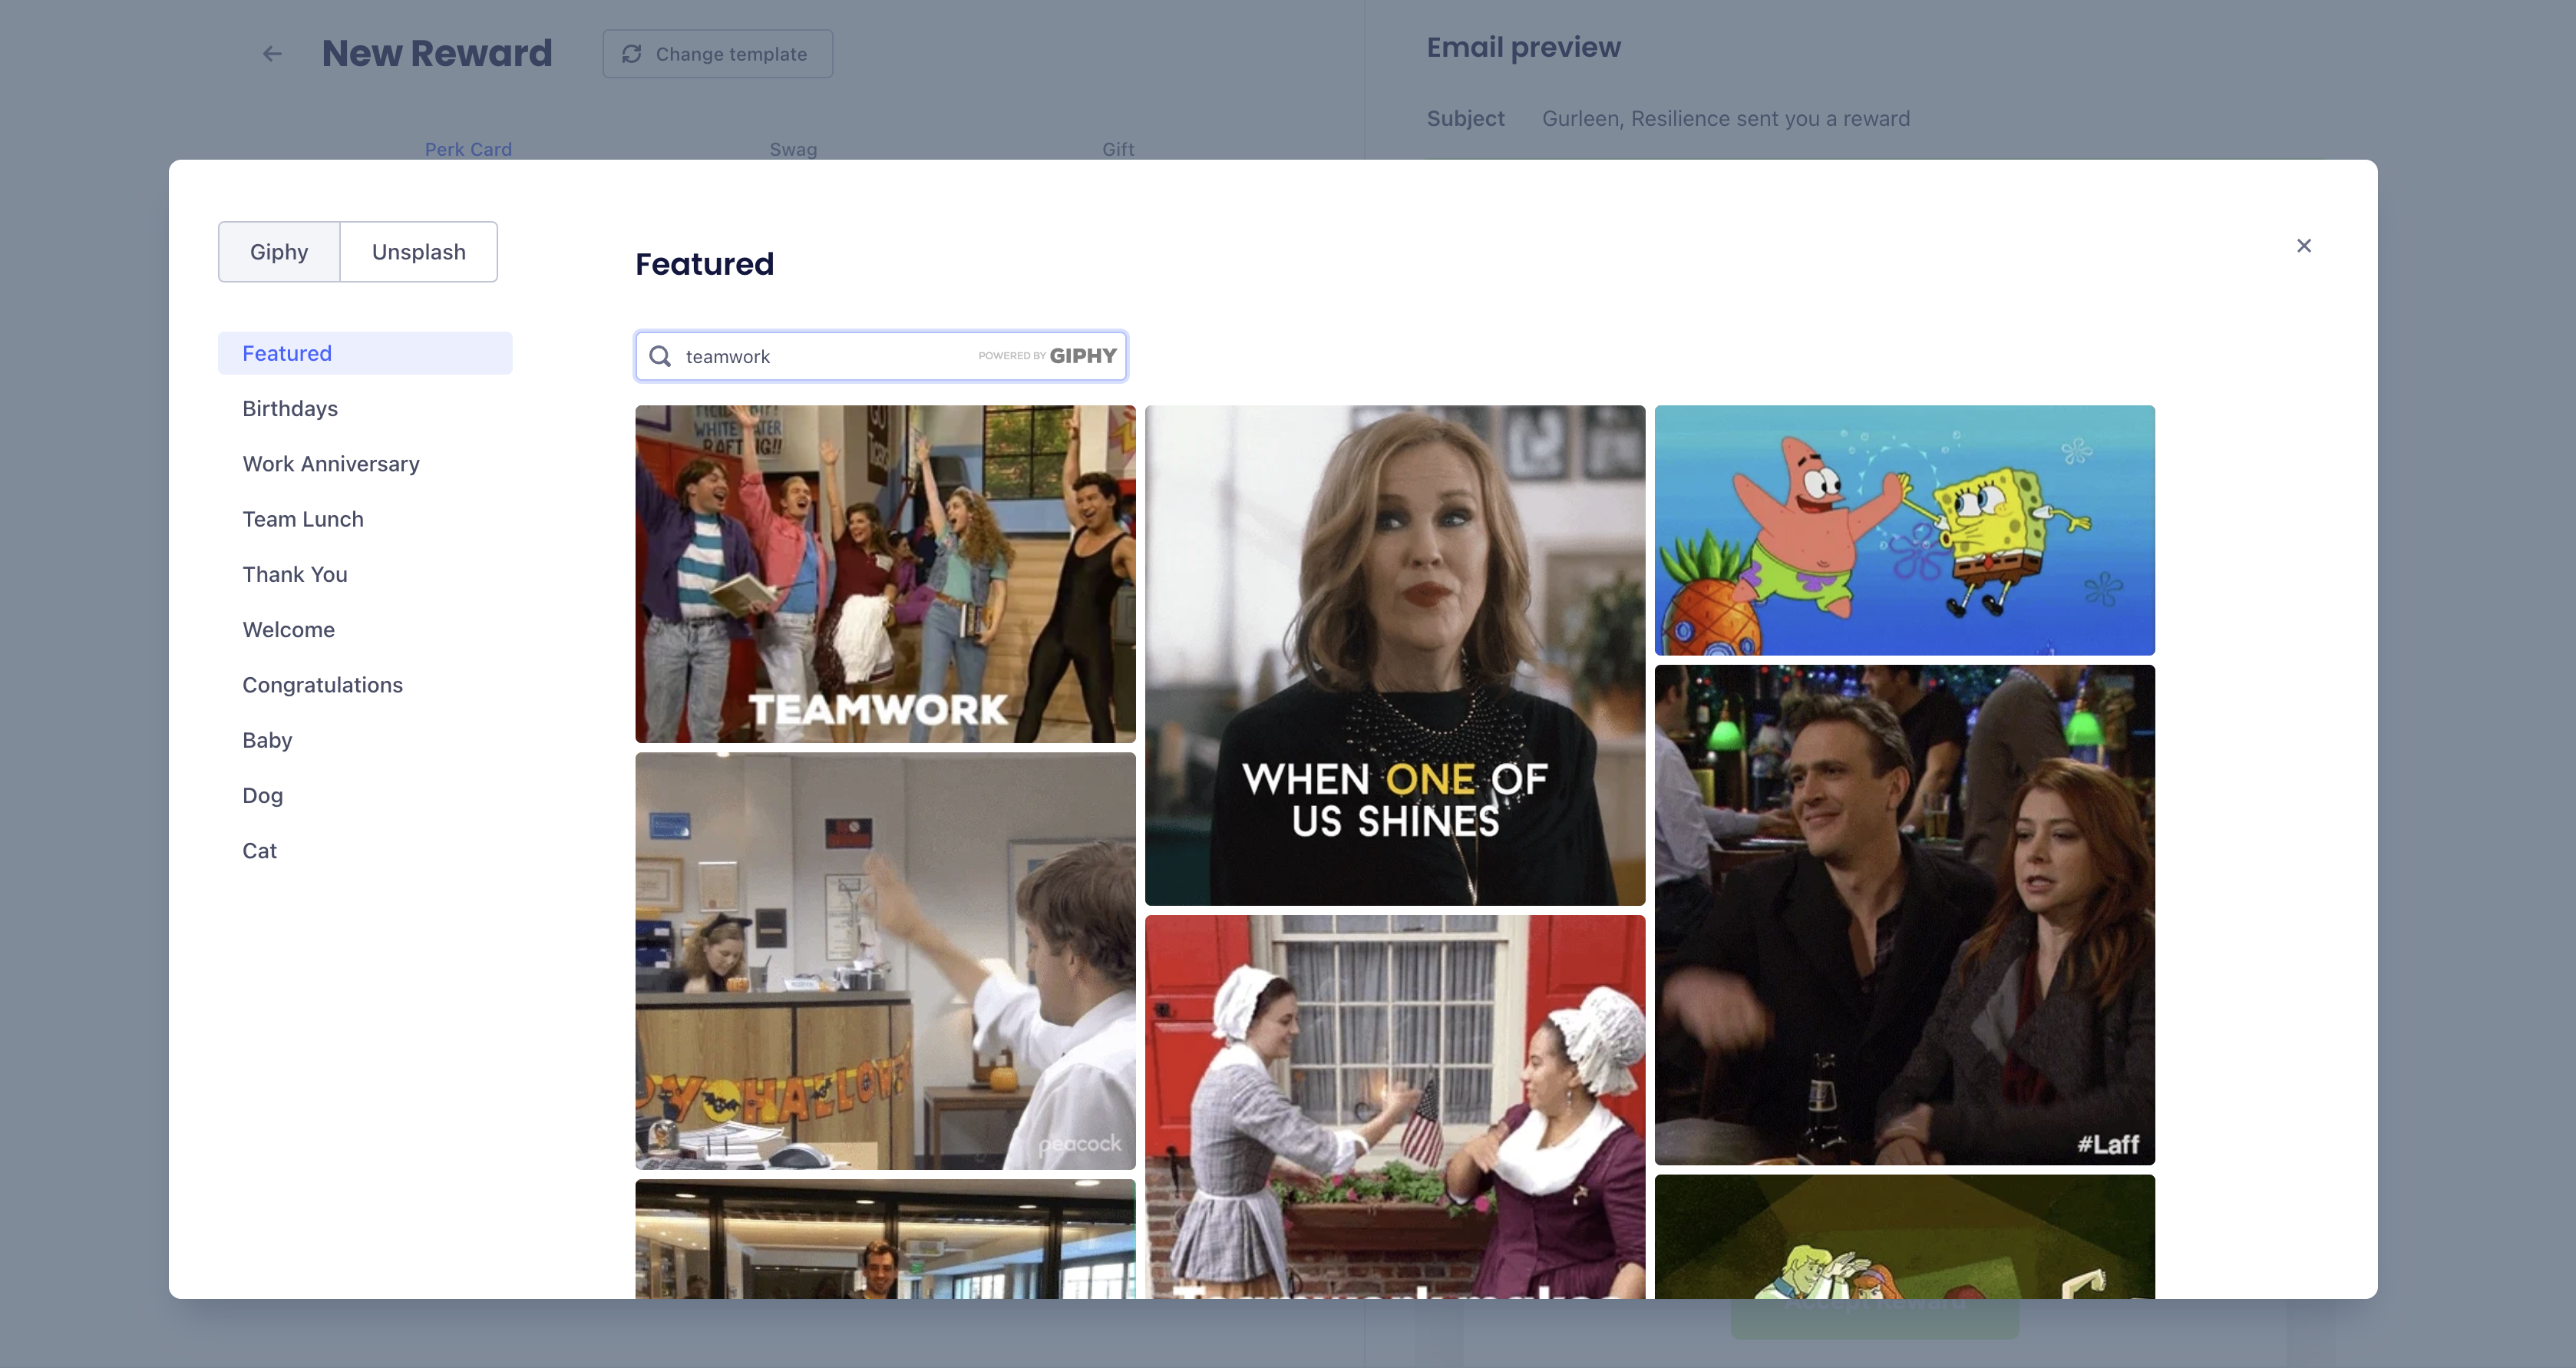Image resolution: width=2576 pixels, height=1368 pixels.
Task: Click the Baby category in sidebar
Action: pyautogui.click(x=267, y=739)
